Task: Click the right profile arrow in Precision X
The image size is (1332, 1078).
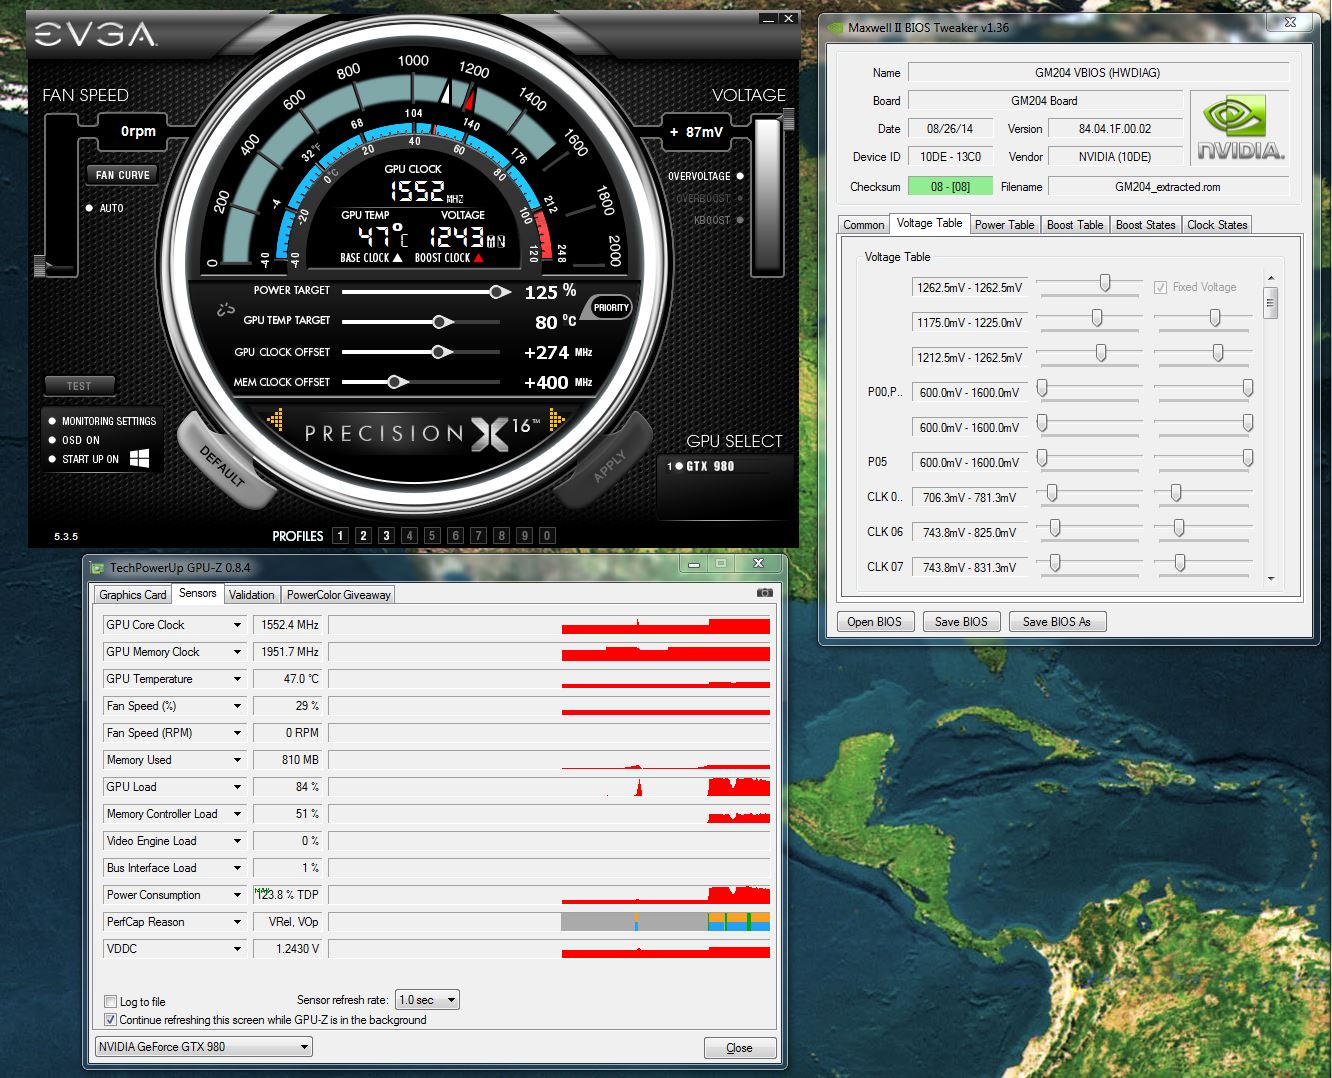Action: click(x=557, y=421)
